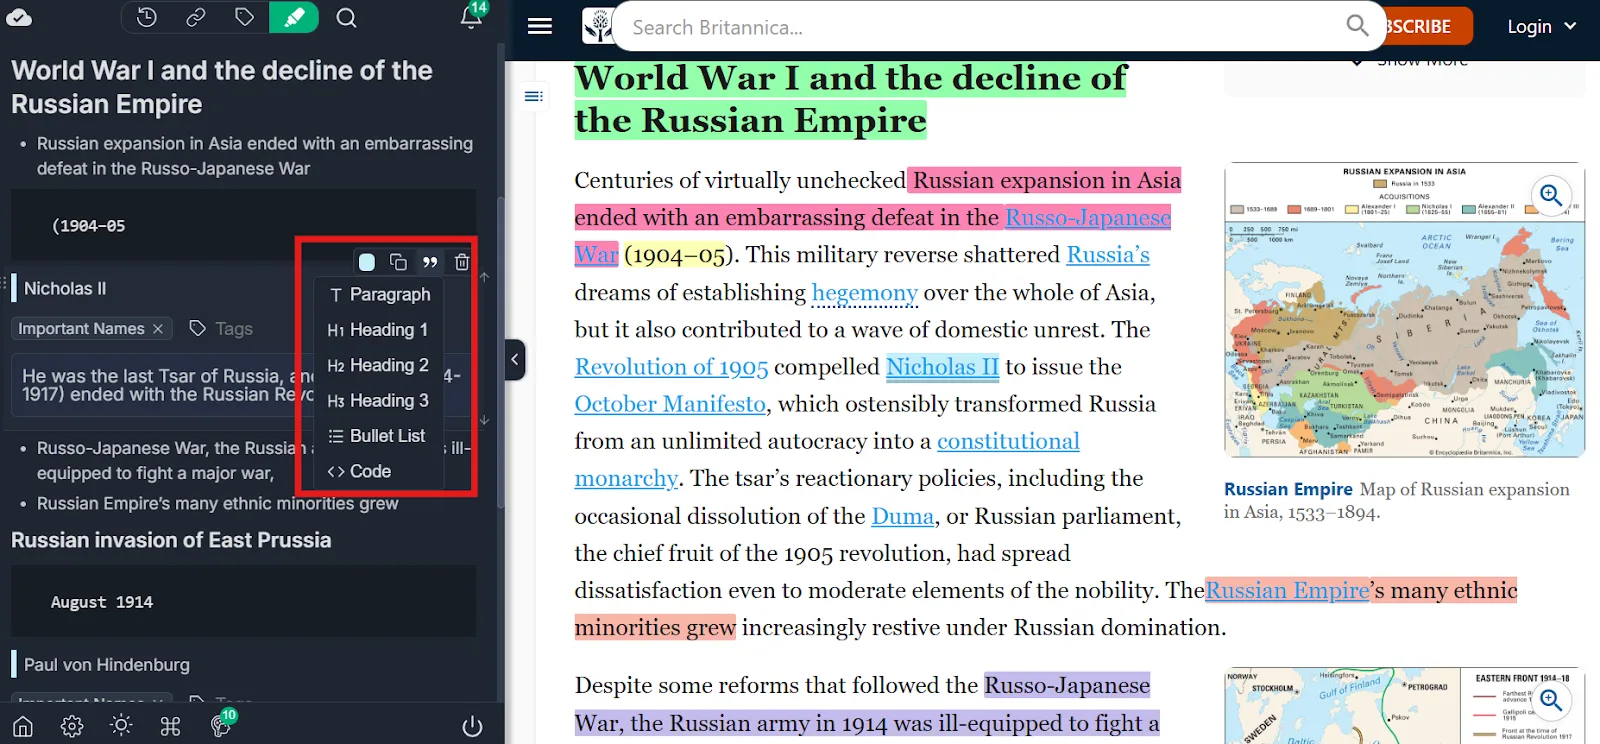Move Nicholas II highlight up with arrow
This screenshot has width=1600, height=744.
(x=485, y=277)
